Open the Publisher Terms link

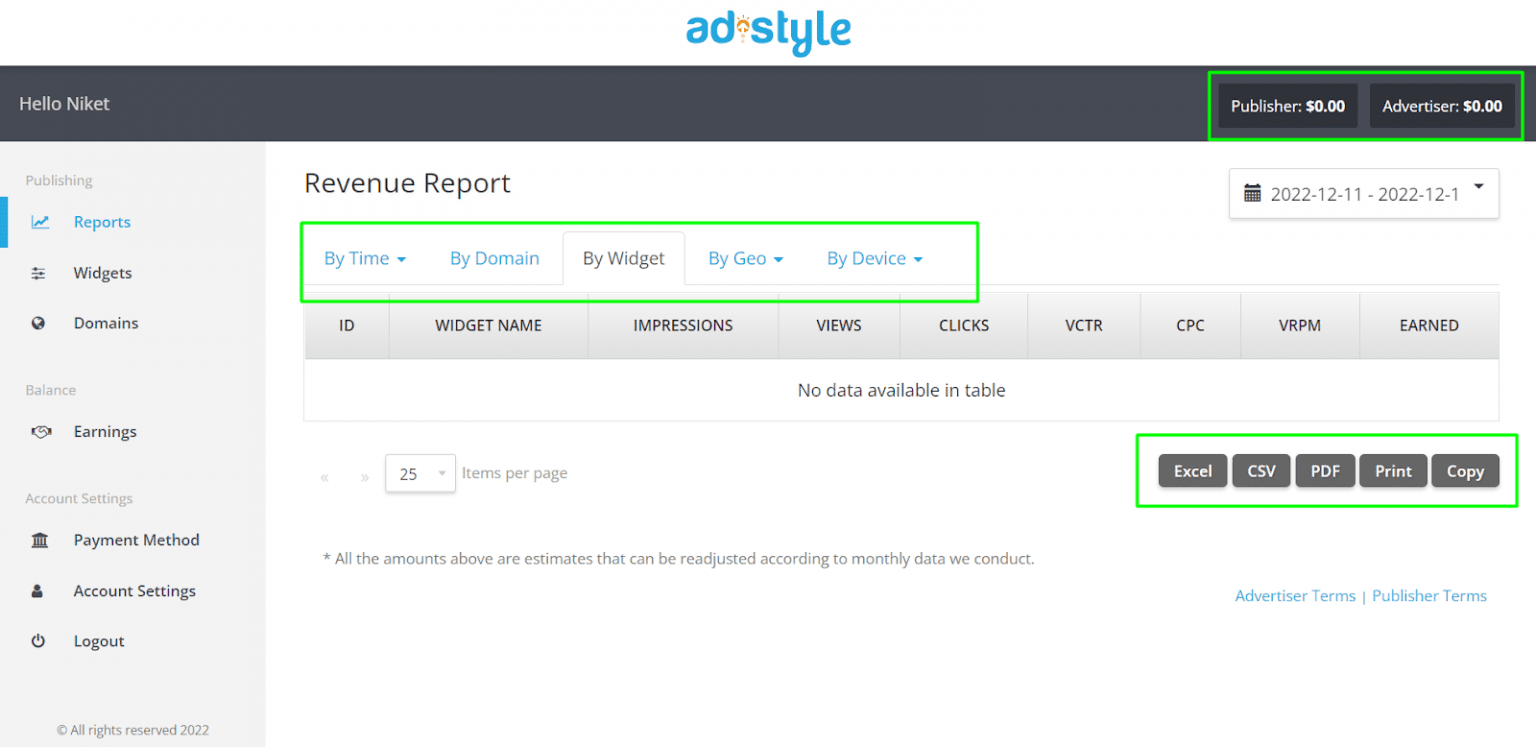click(x=1429, y=595)
